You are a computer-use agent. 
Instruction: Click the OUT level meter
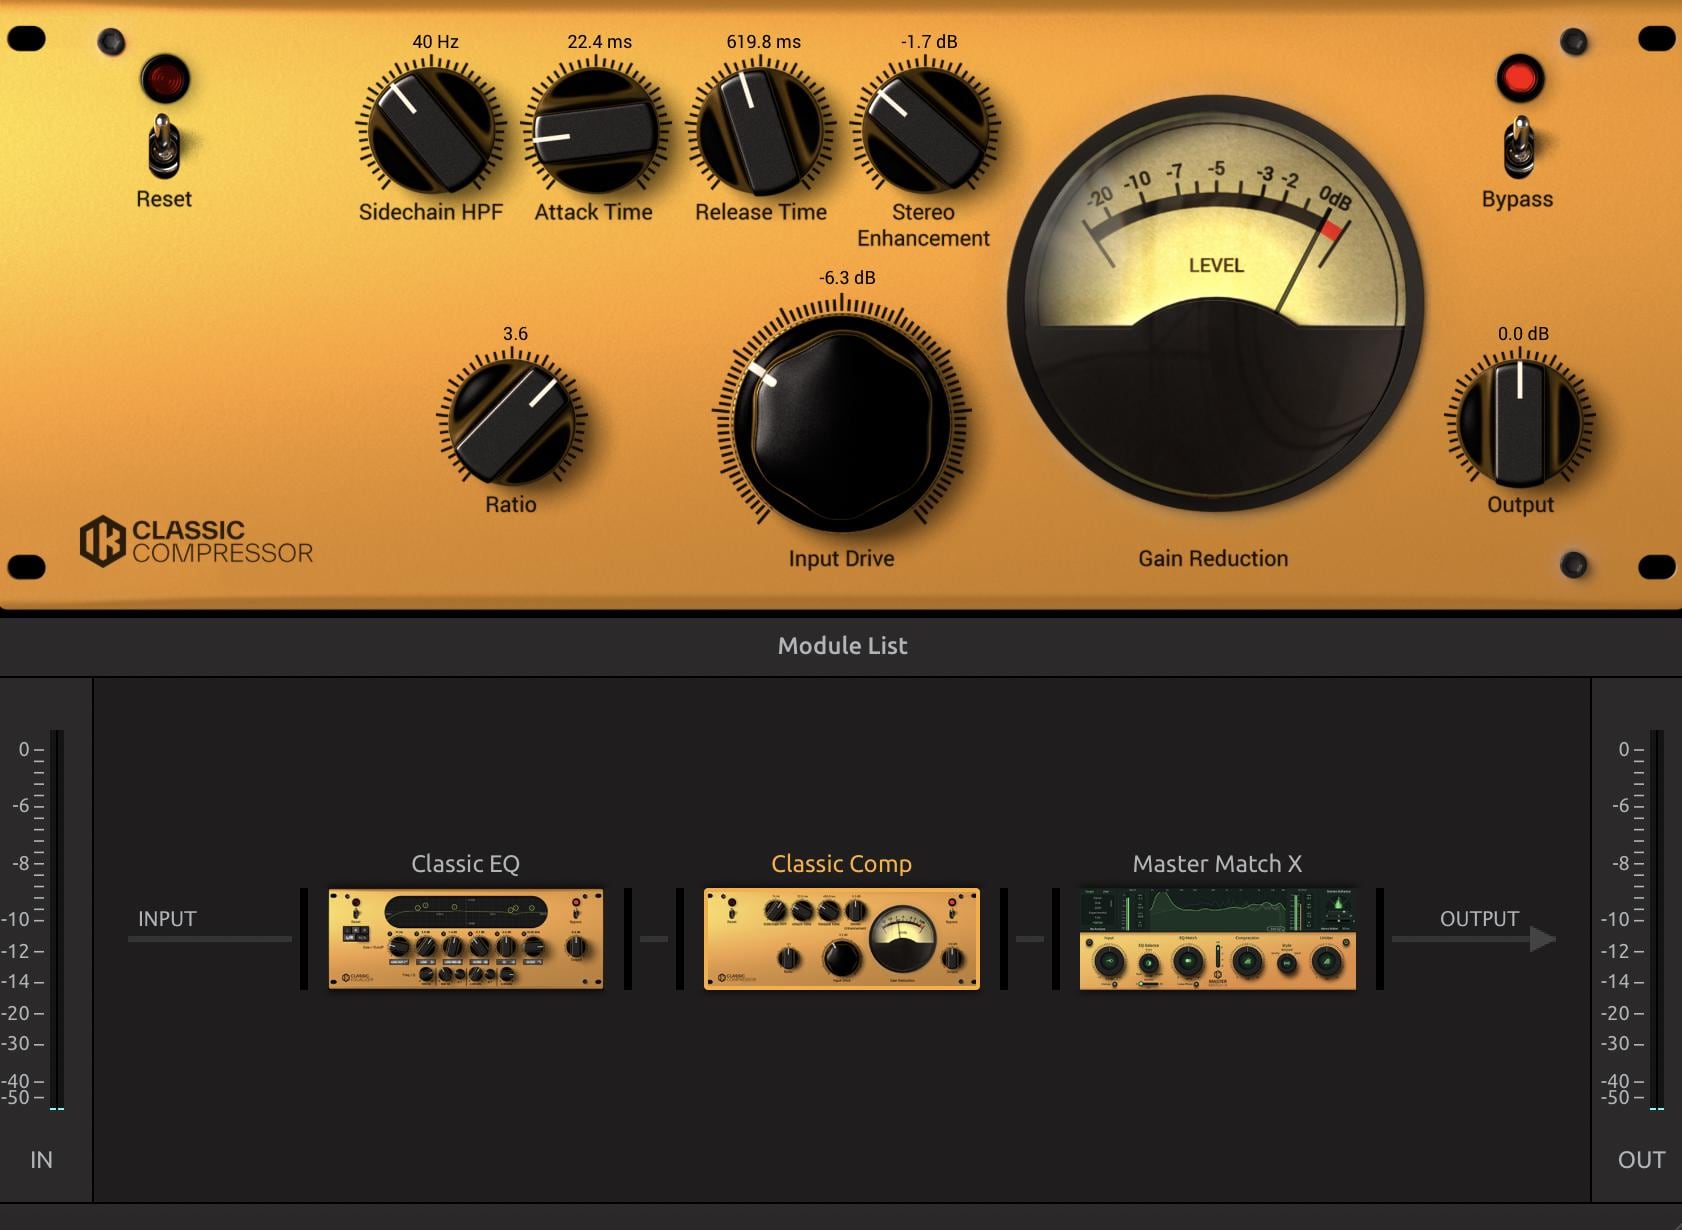click(x=1657, y=920)
